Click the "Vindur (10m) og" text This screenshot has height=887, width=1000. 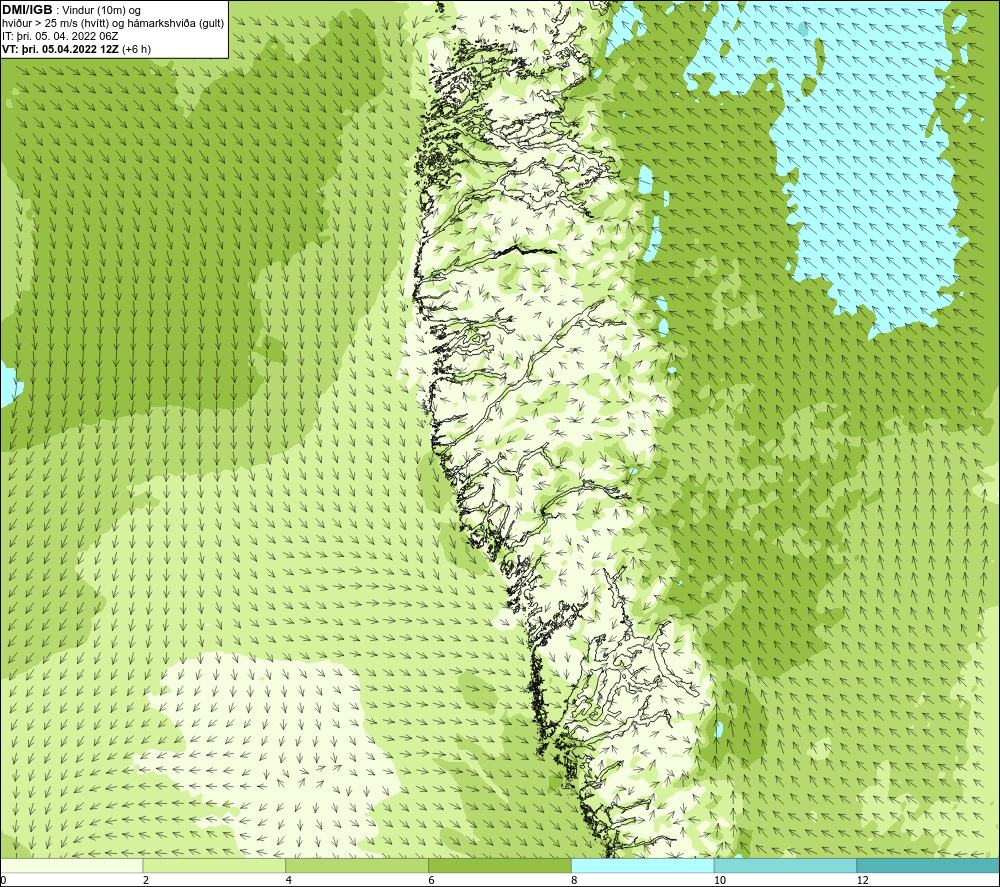(x=102, y=11)
